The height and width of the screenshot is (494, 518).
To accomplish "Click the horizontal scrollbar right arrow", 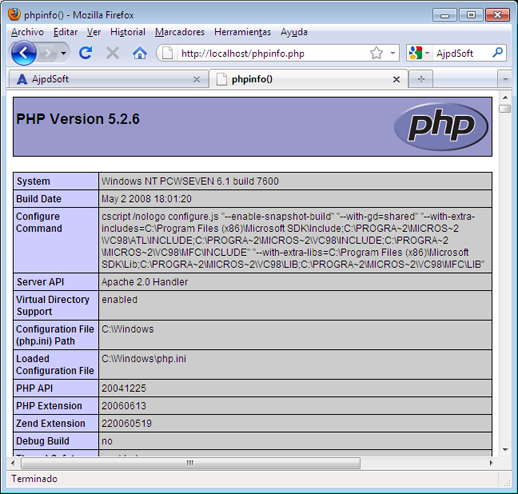I will coord(491,463).
